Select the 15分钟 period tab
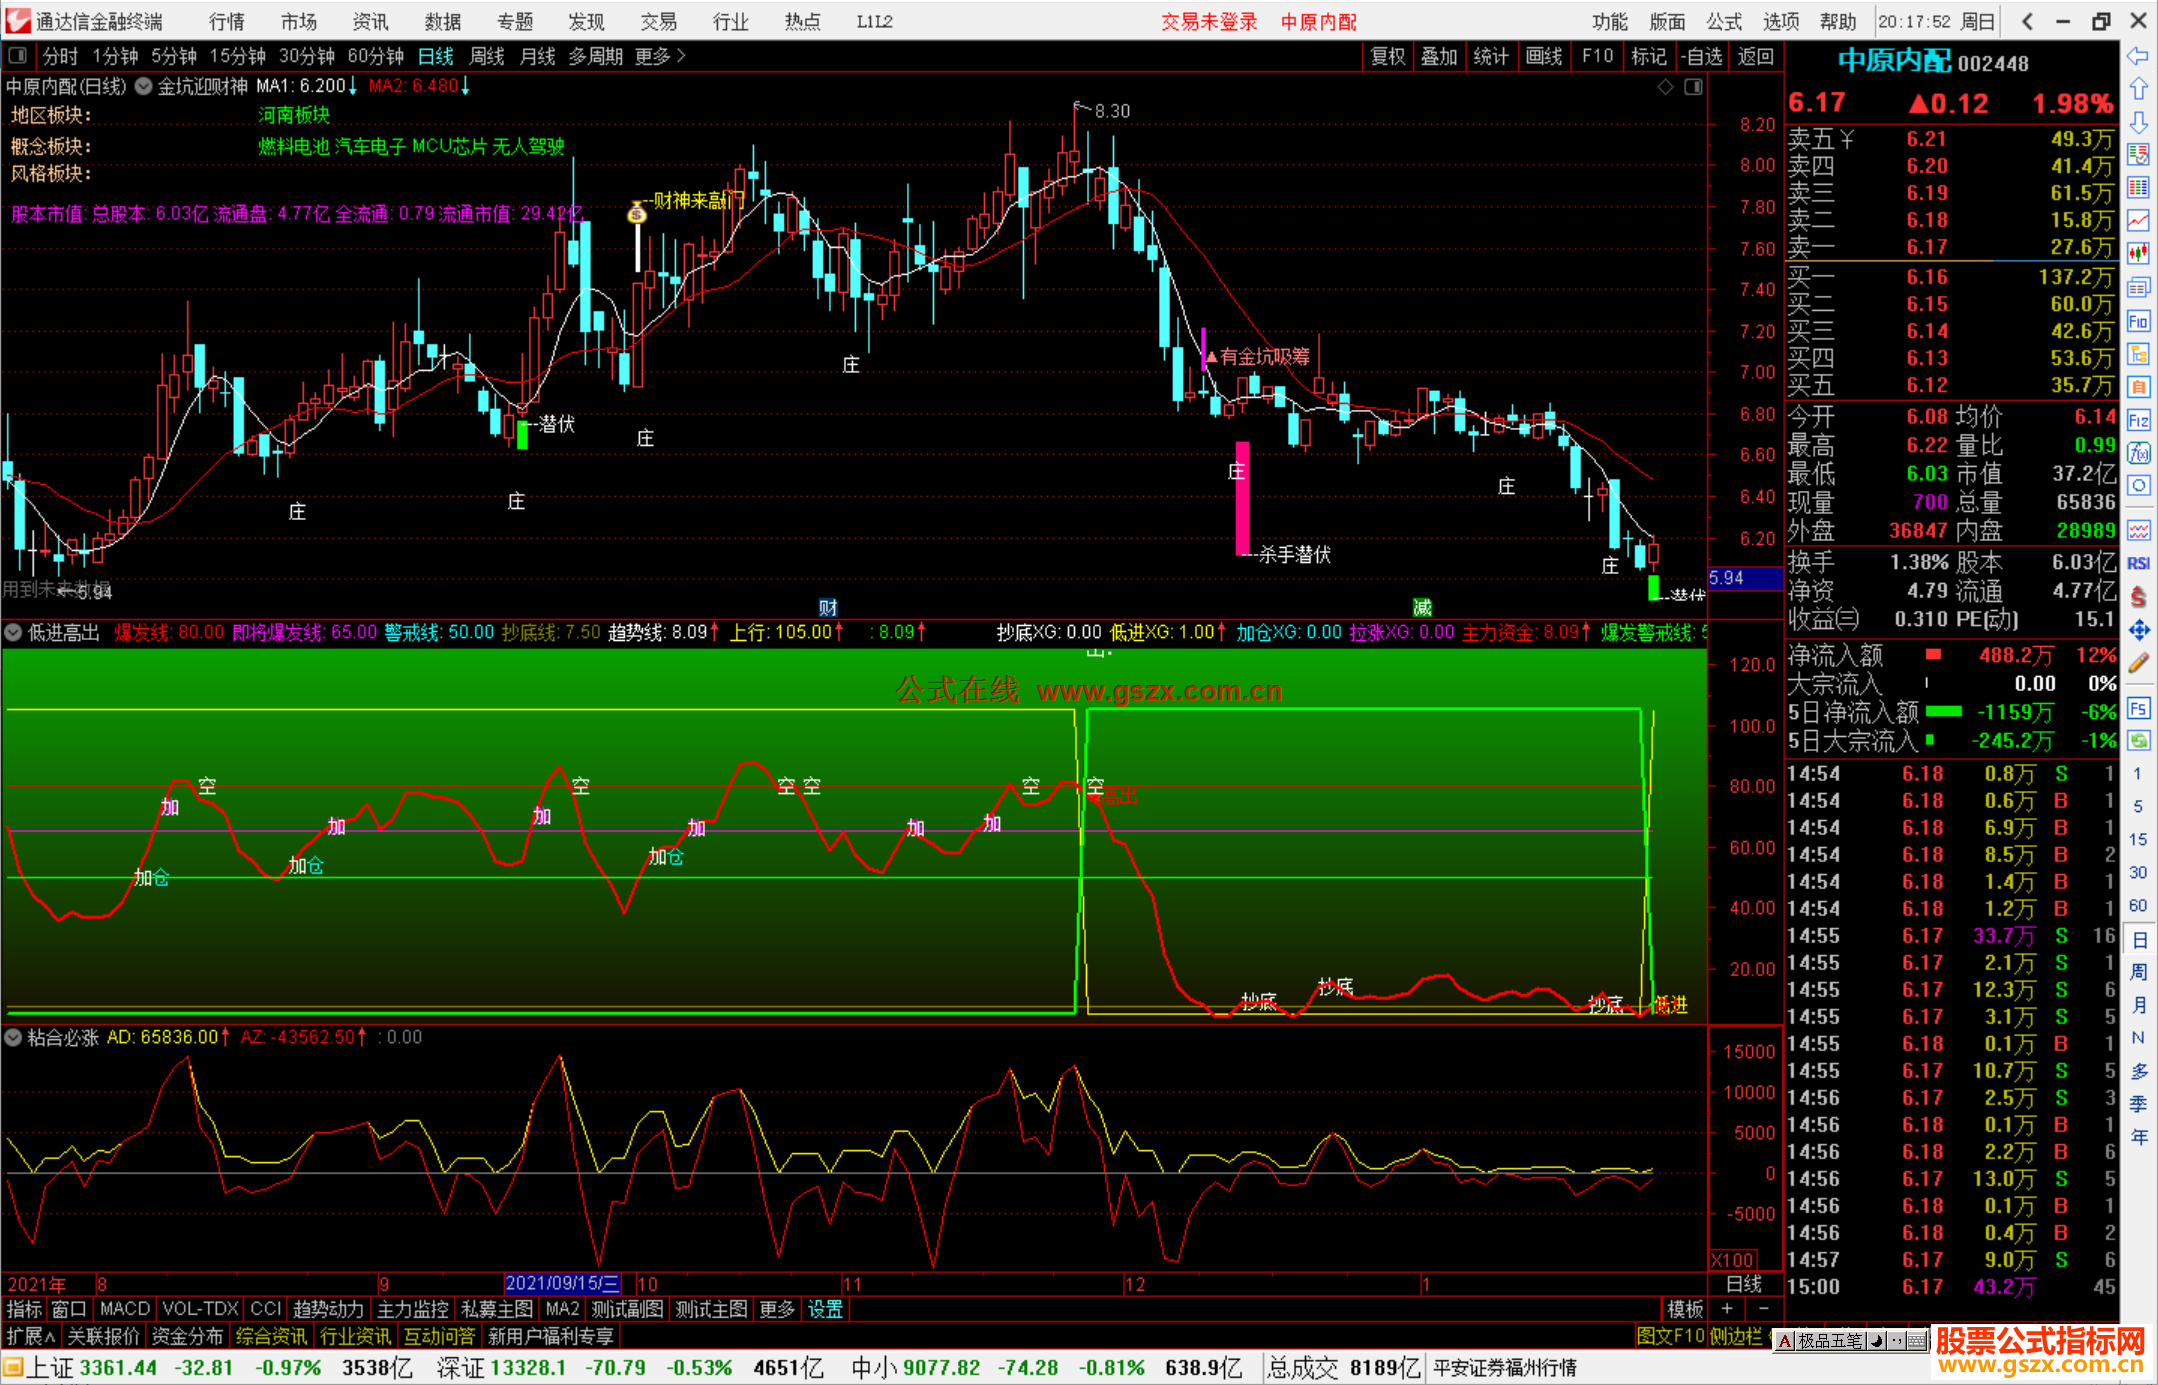2158x1385 pixels. (x=238, y=56)
